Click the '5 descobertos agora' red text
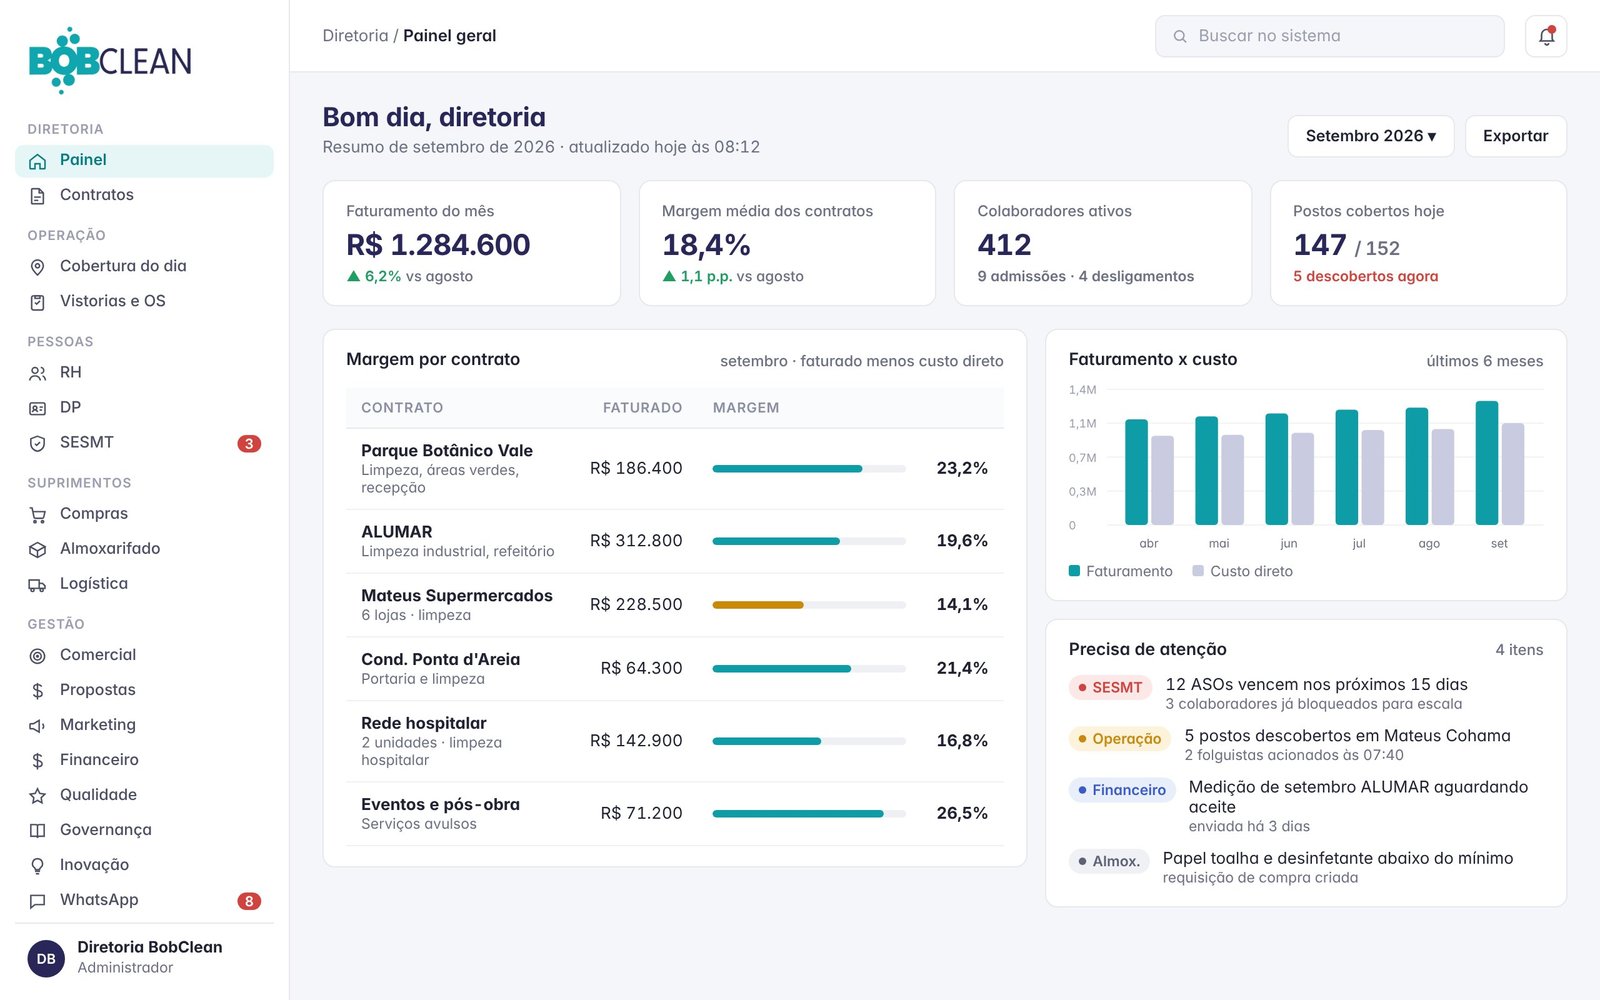 coord(1365,276)
